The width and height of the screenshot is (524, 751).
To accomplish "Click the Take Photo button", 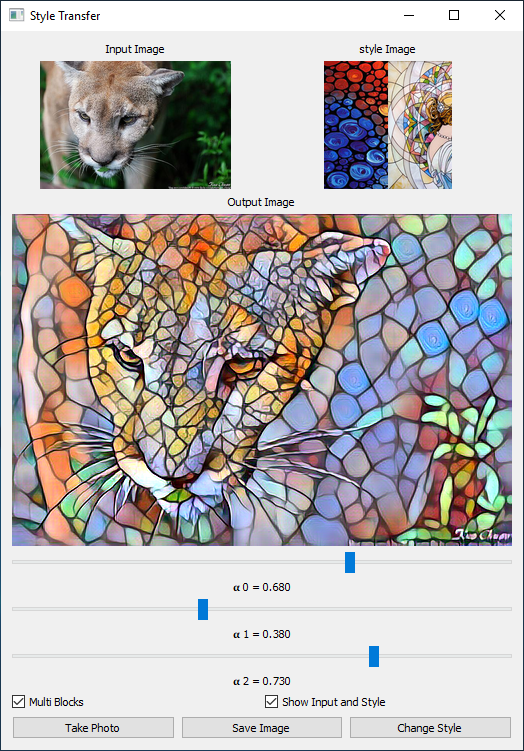I will pos(93,728).
